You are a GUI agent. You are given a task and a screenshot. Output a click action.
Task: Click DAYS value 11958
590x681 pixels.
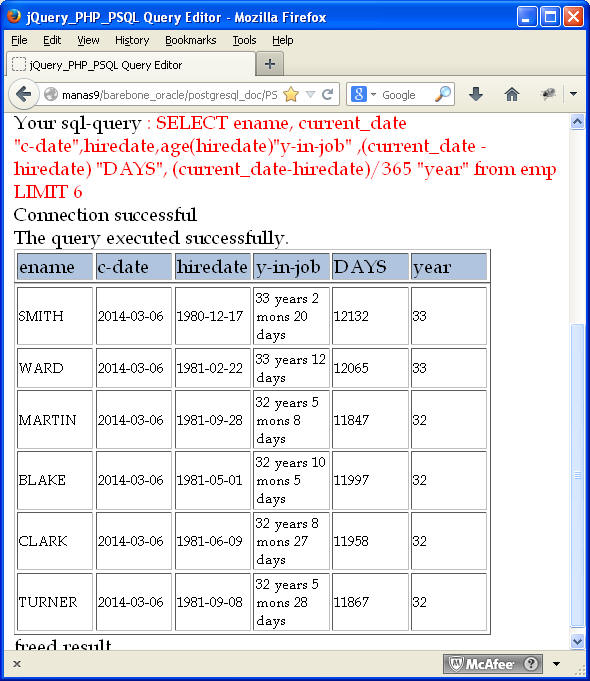[x=370, y=541]
